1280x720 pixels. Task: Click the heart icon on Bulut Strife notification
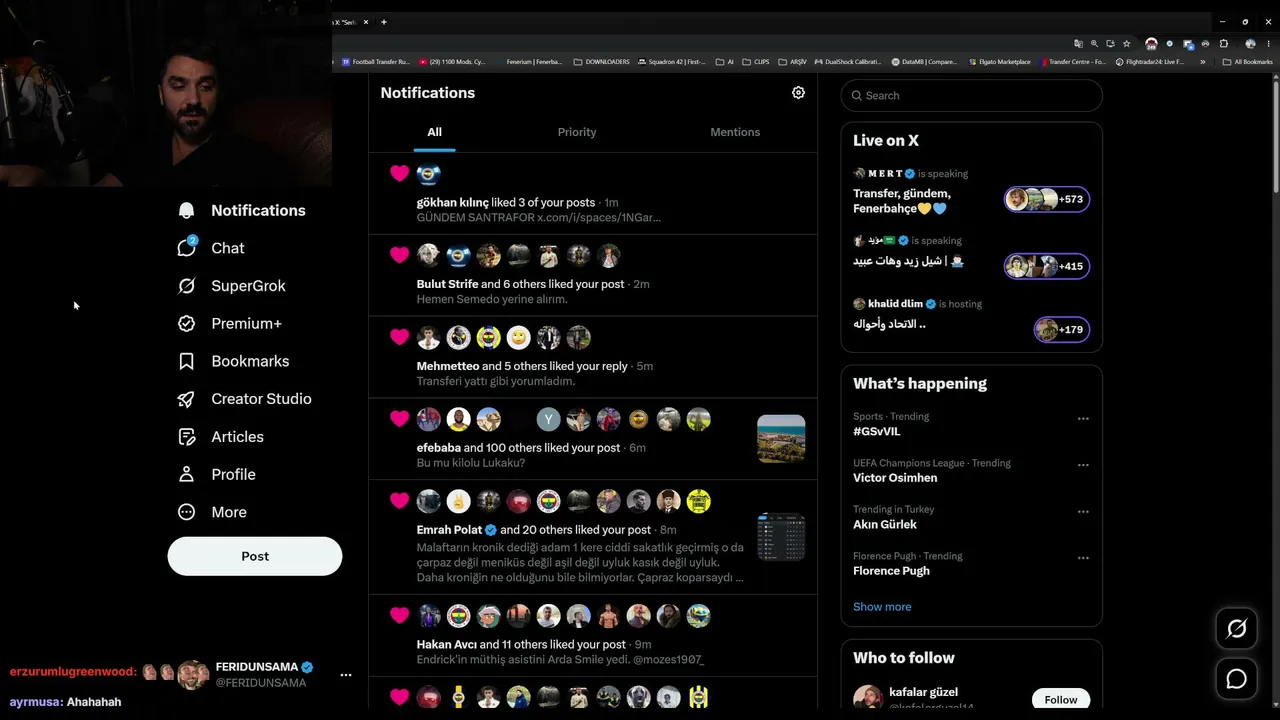coord(399,255)
